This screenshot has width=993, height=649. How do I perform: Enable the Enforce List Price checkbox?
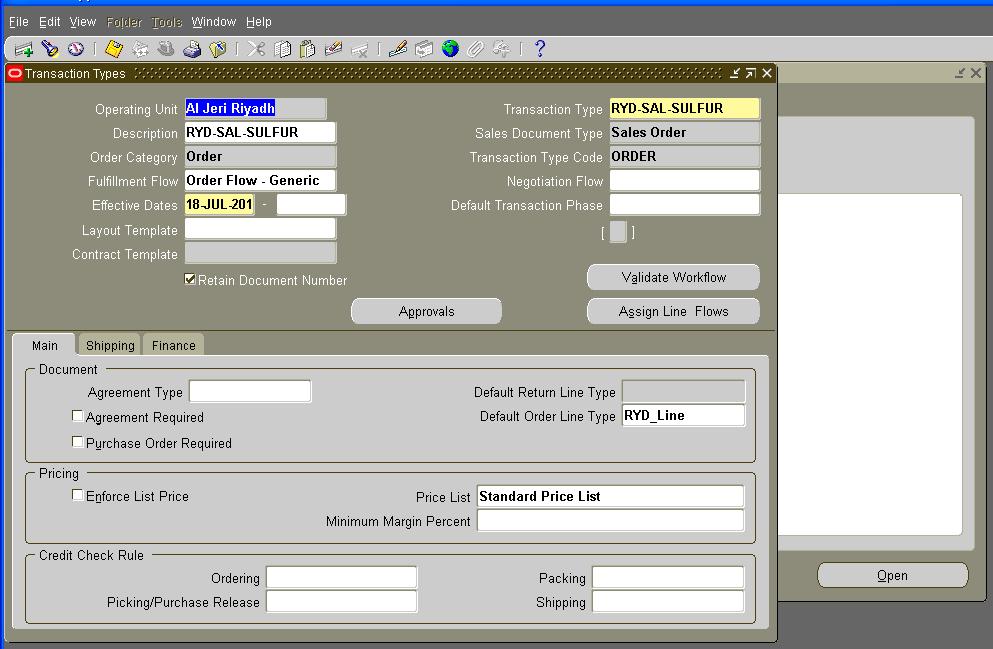click(77, 495)
